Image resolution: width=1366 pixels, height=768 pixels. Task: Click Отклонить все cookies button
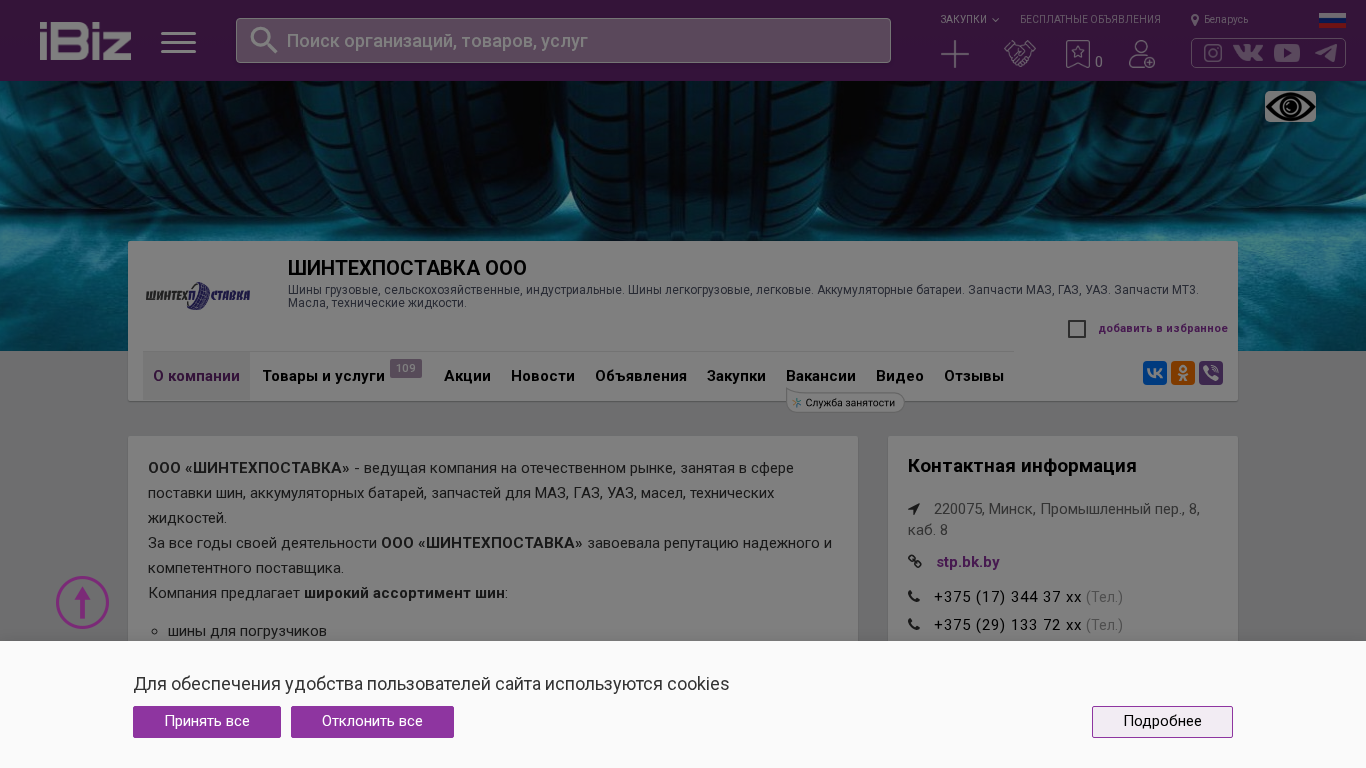372,722
